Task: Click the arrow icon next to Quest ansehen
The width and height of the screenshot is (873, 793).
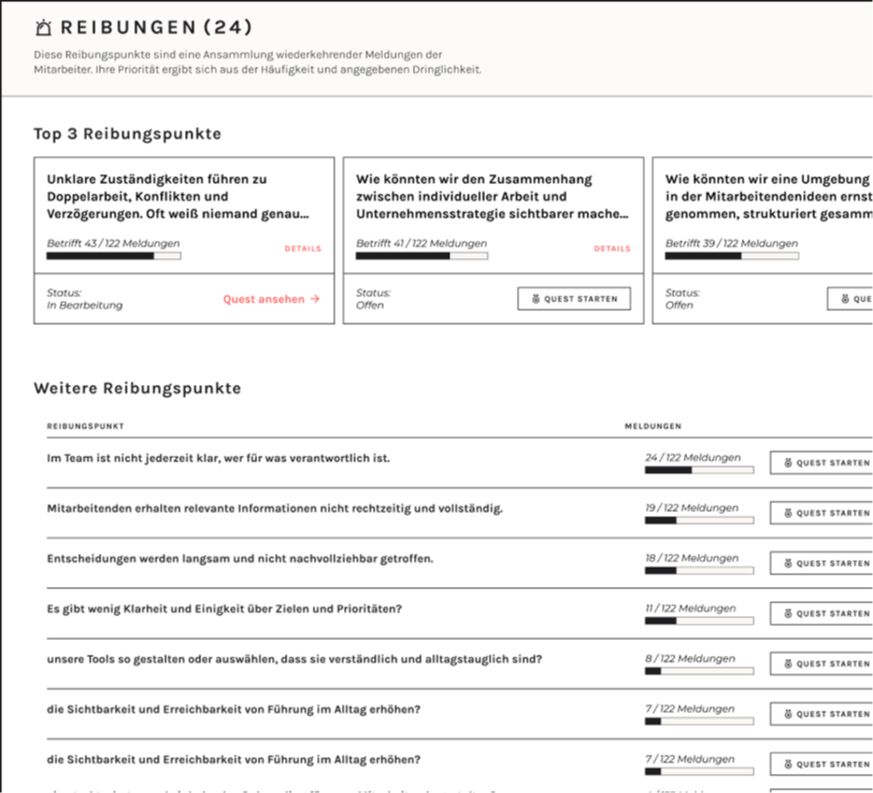Action: point(316,299)
